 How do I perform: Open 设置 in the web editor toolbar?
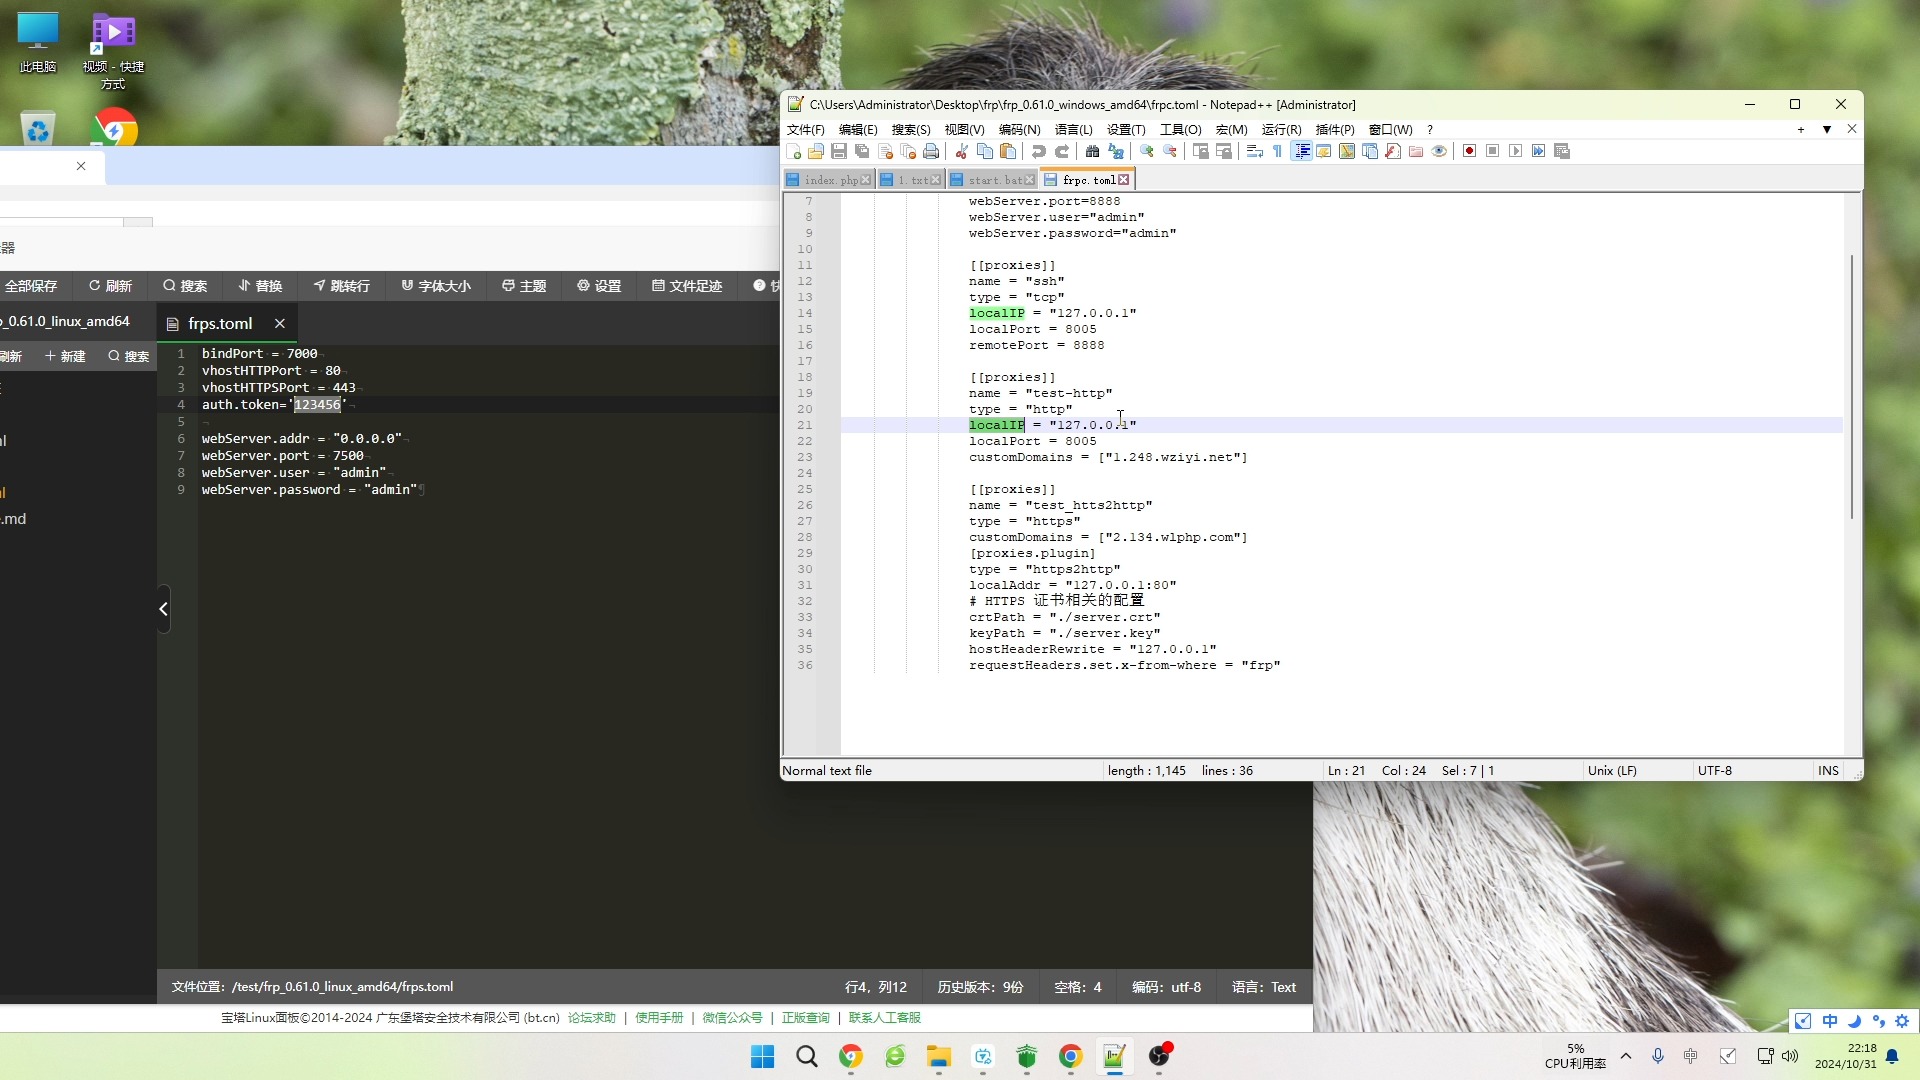tap(599, 286)
